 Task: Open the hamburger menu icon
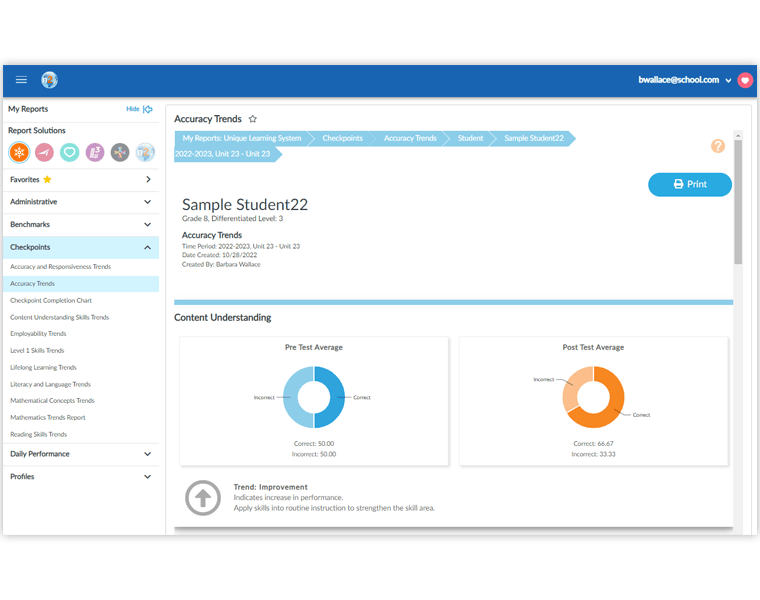[21, 80]
